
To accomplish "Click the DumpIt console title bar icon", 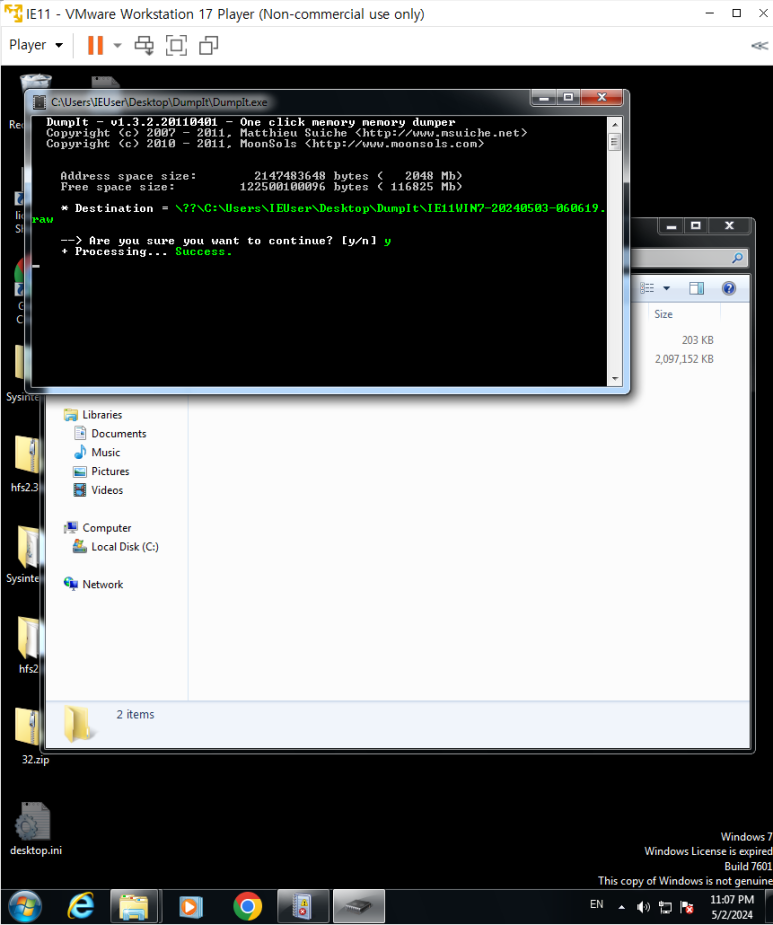I will pyautogui.click(x=40, y=102).
